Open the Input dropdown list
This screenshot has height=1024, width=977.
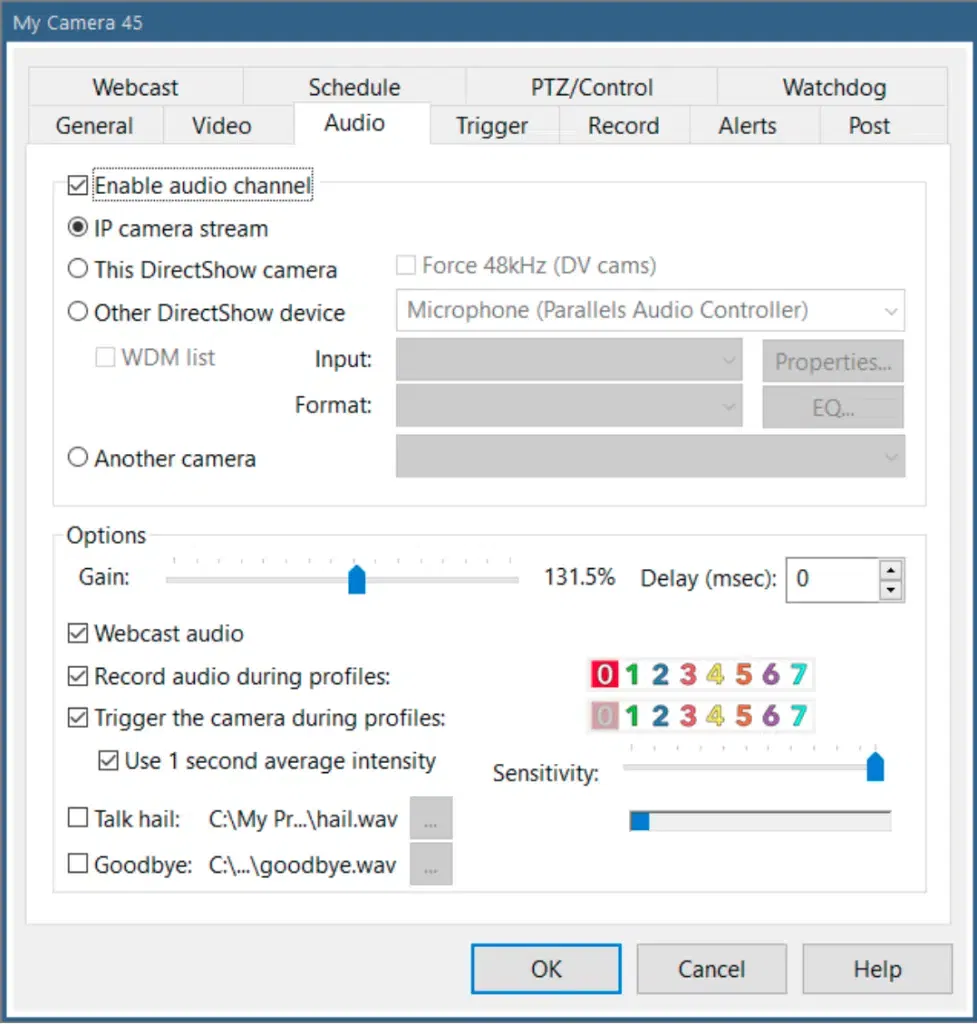tap(569, 360)
